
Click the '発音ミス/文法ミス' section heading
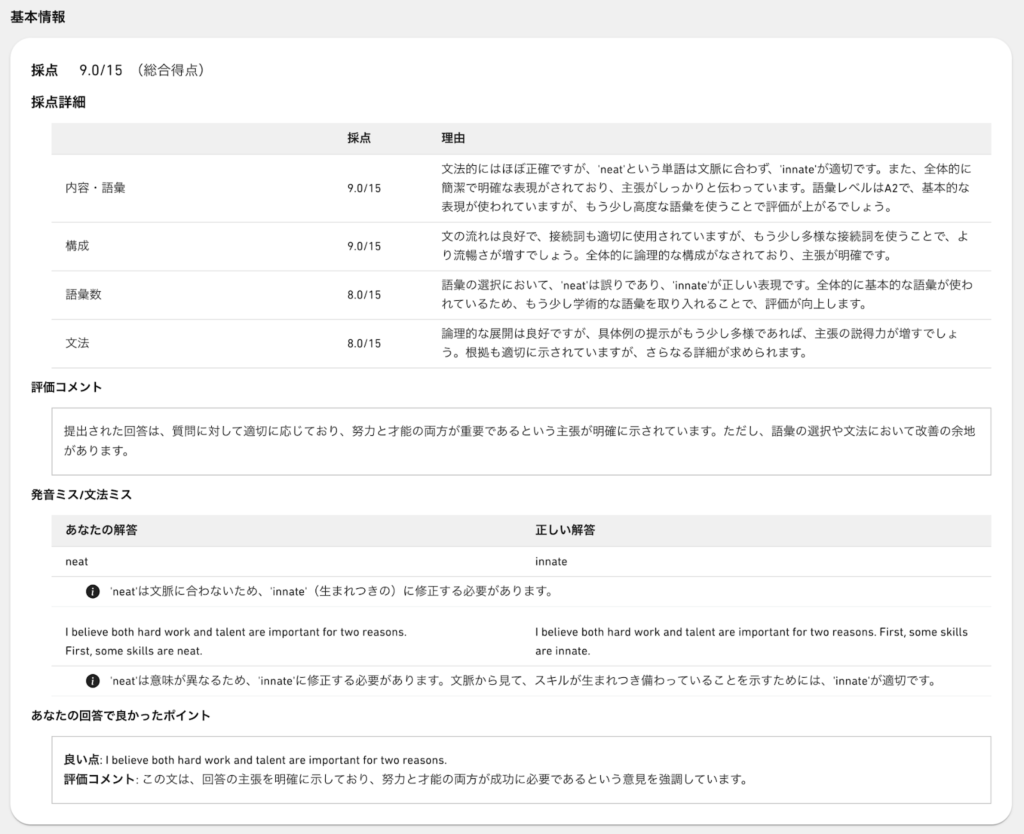pos(81,494)
